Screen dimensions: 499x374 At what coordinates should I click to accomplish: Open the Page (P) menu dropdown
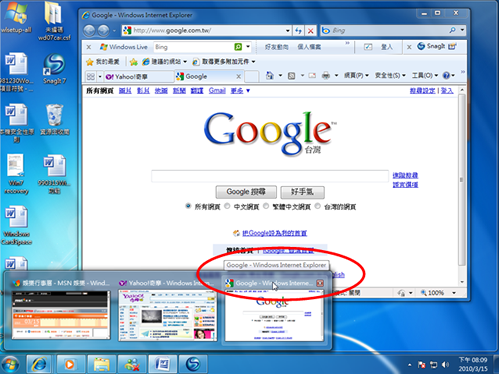click(356, 76)
